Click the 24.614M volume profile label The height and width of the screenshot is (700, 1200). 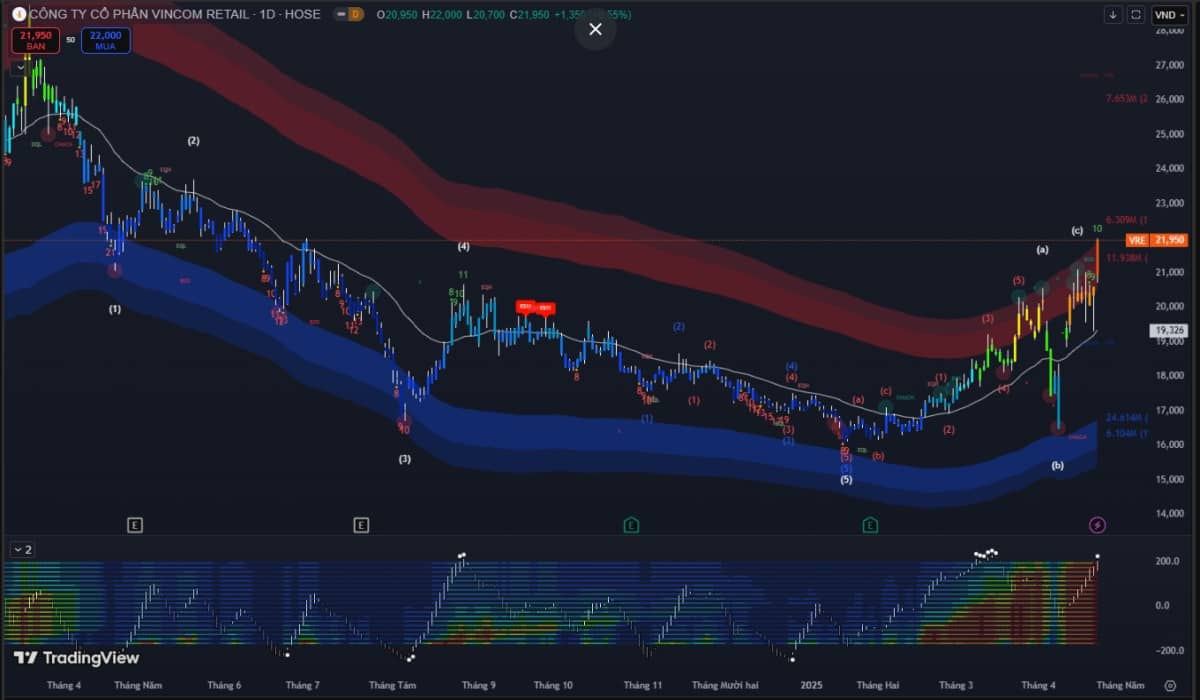click(1128, 417)
